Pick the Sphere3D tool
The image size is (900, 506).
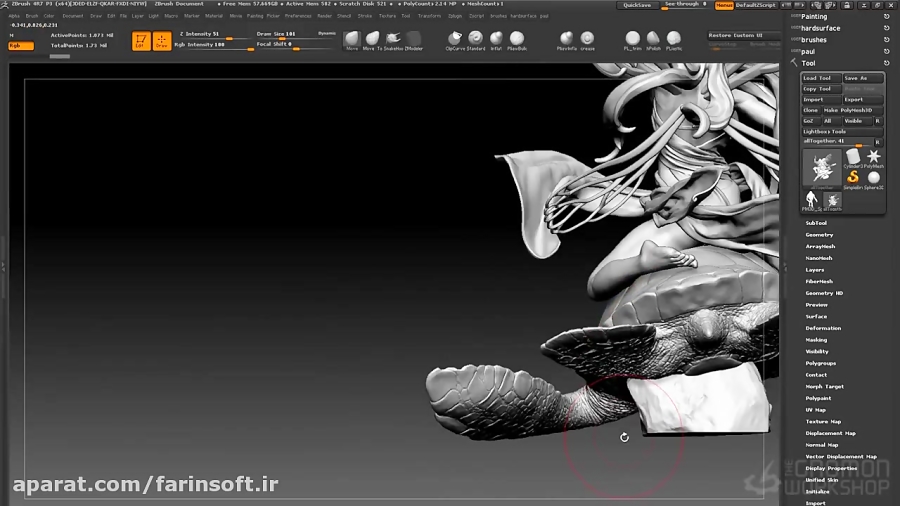[874, 179]
